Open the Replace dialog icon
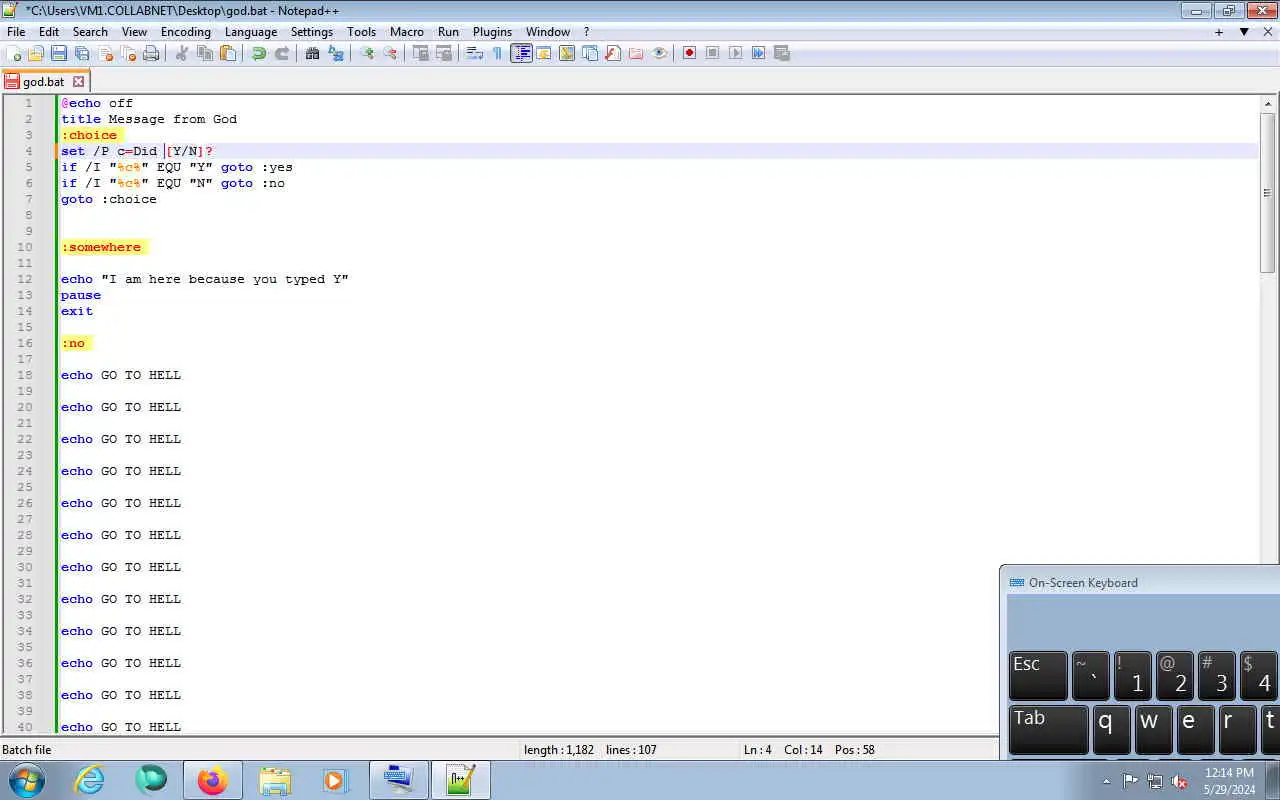This screenshot has width=1280, height=800. click(336, 53)
